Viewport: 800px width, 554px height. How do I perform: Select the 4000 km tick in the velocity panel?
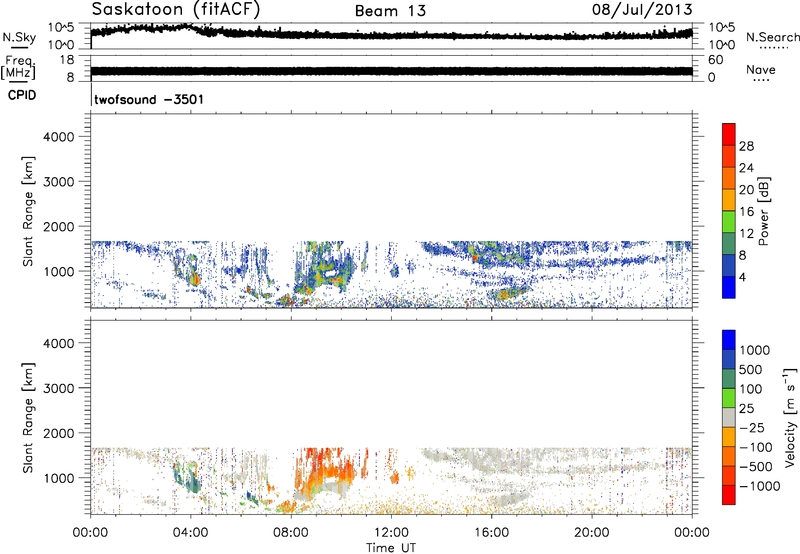59,343
